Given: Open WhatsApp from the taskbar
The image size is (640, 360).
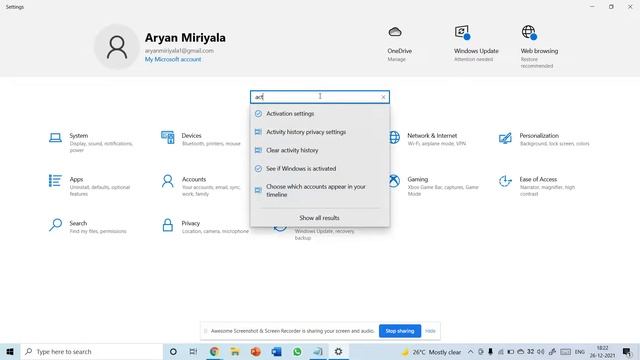Looking at the screenshot, I should click(x=297, y=351).
